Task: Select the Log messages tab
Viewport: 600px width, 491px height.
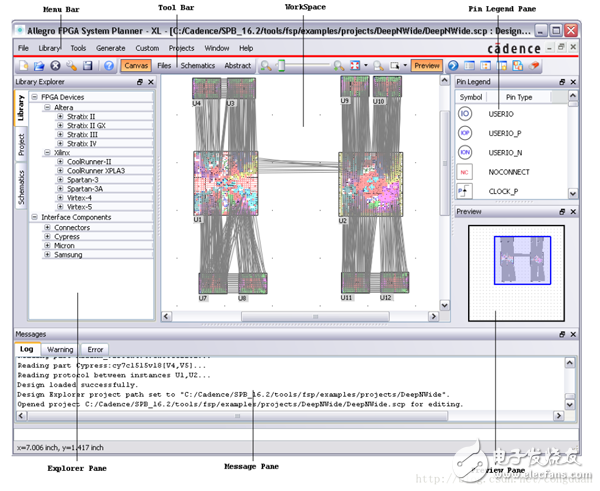Action: pyautogui.click(x=27, y=349)
